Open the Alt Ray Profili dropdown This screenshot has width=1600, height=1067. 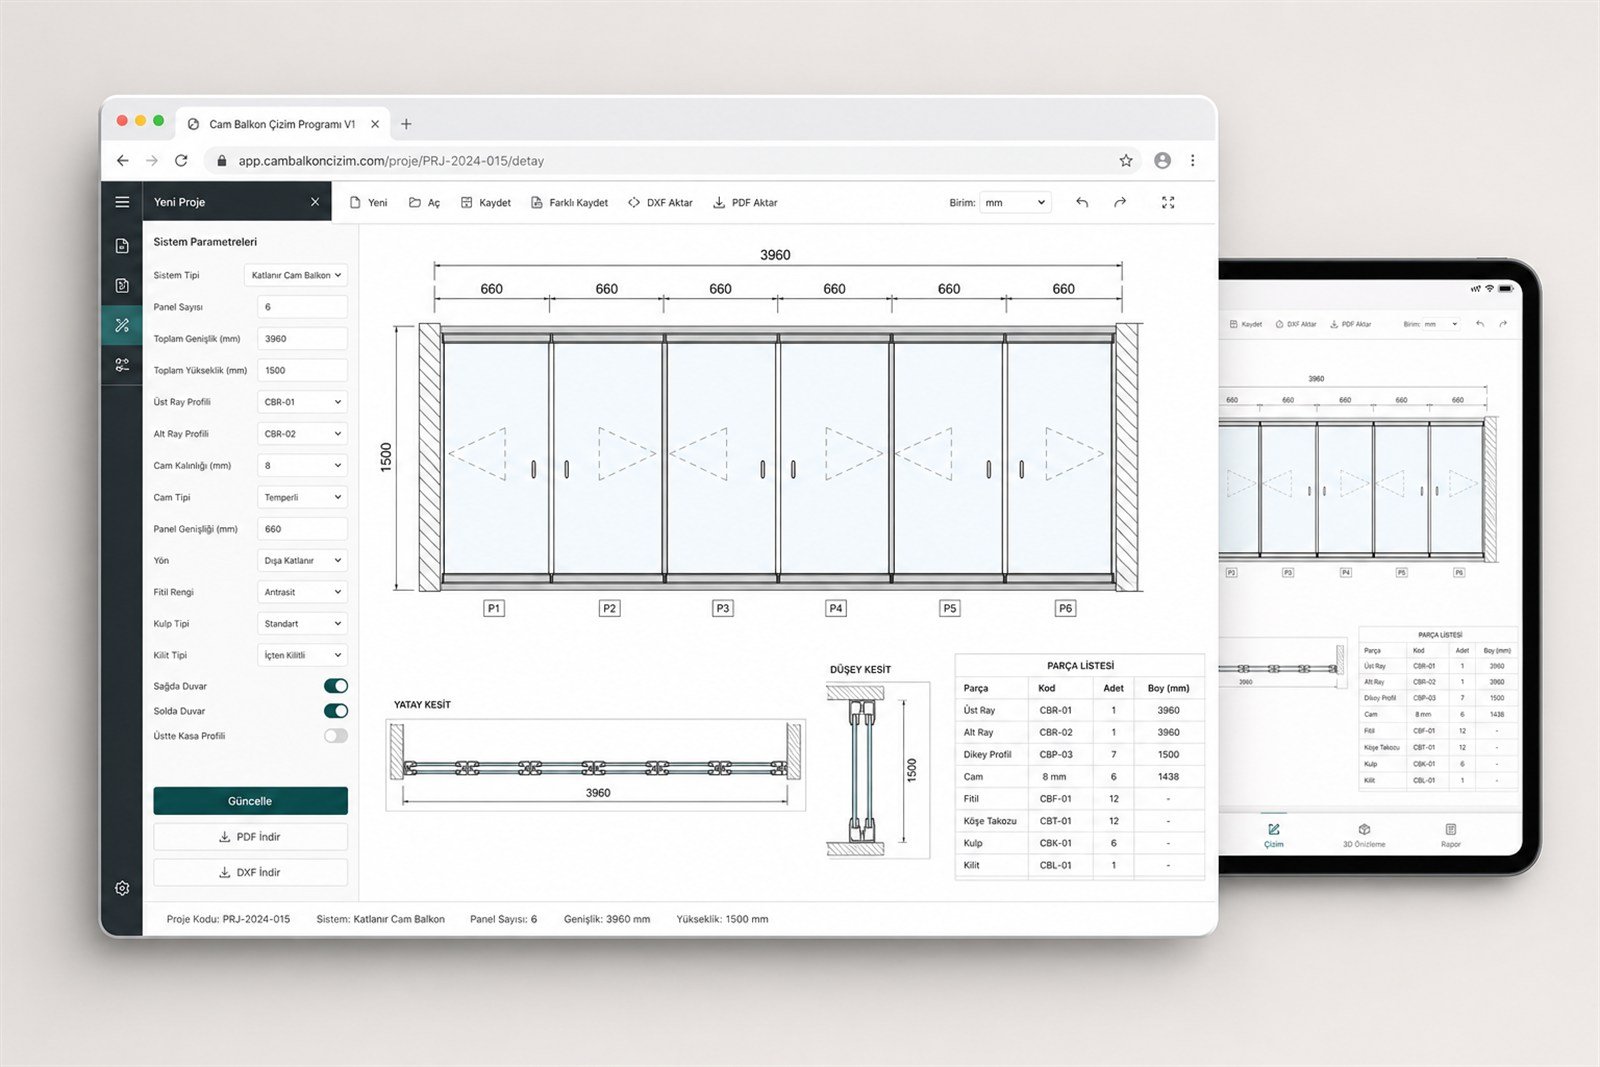pyautogui.click(x=302, y=434)
